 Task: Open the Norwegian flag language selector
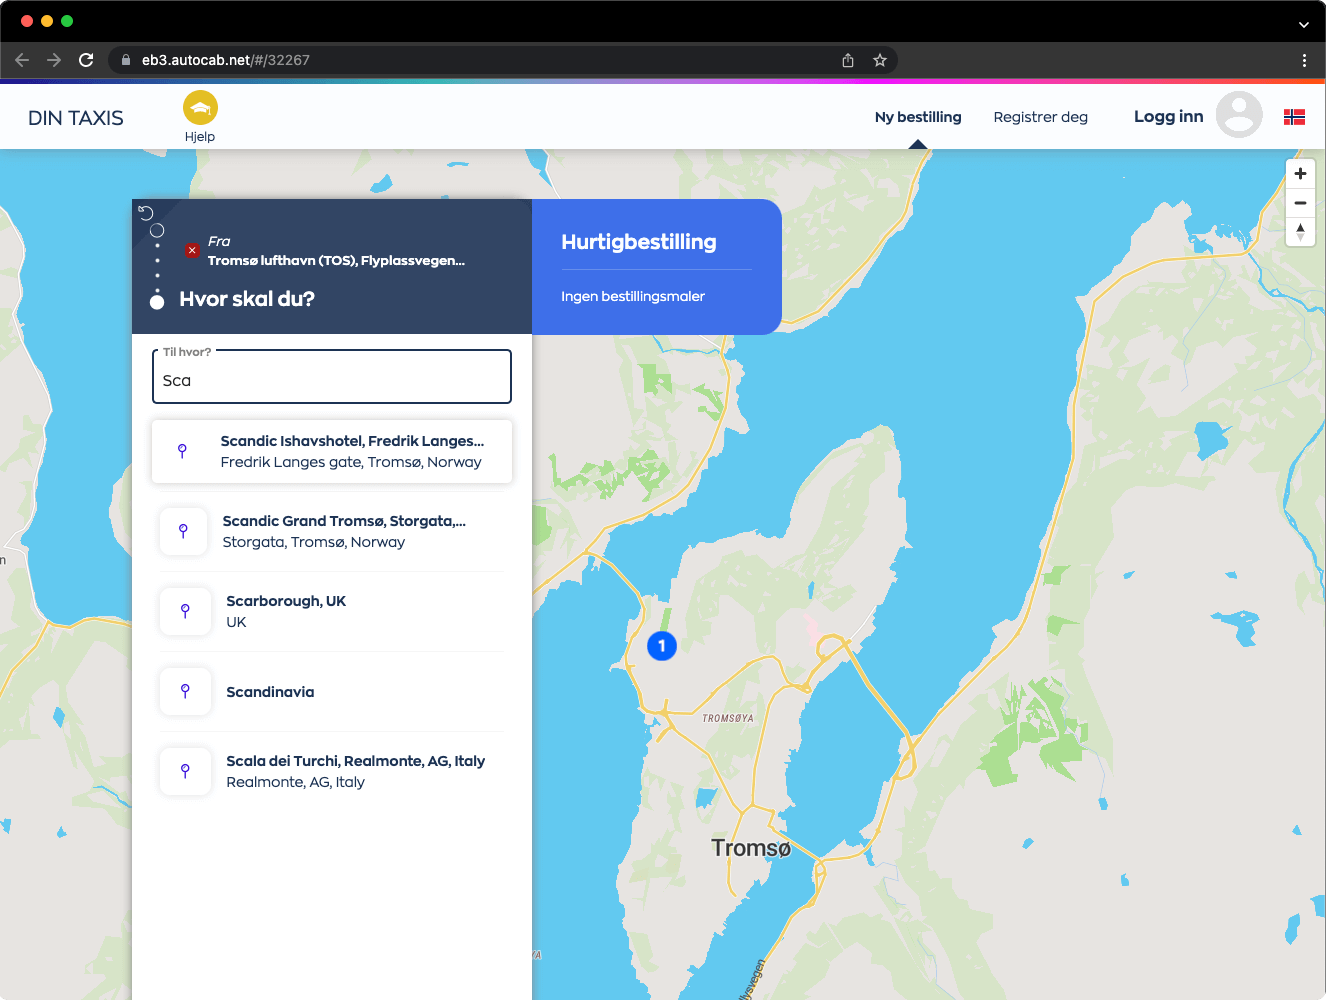click(x=1294, y=117)
